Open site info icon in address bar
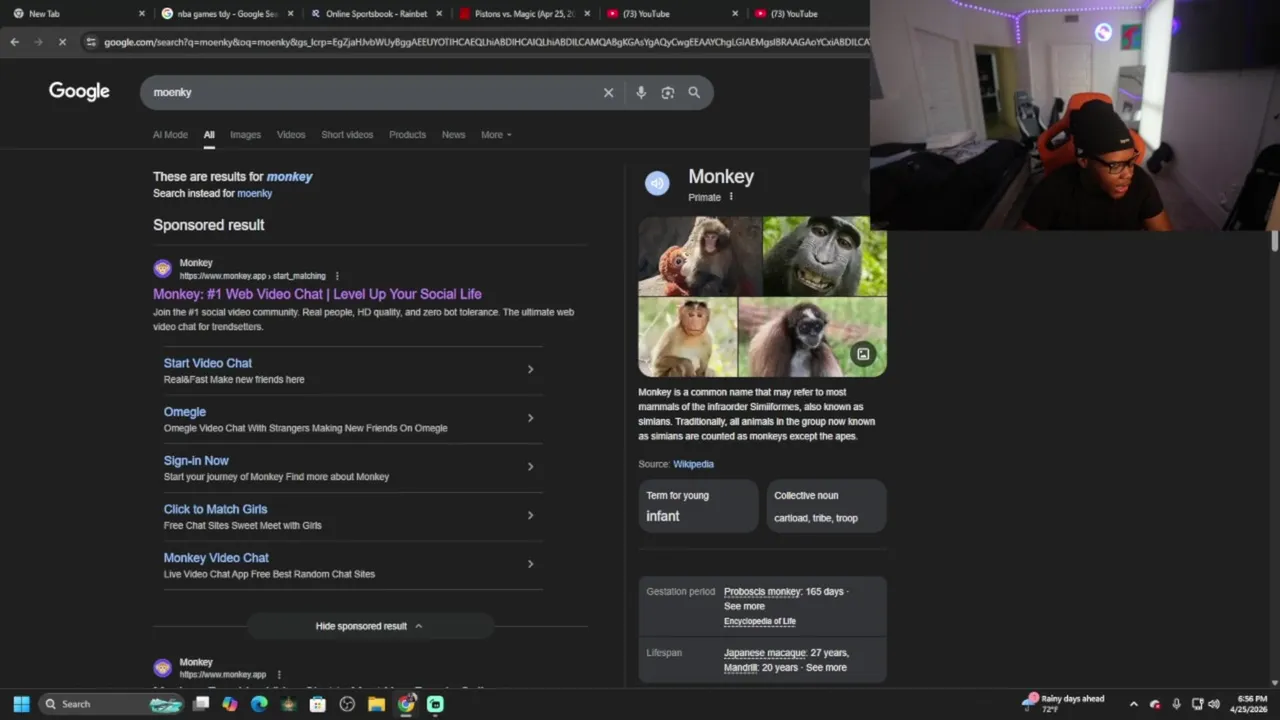 click(x=91, y=42)
